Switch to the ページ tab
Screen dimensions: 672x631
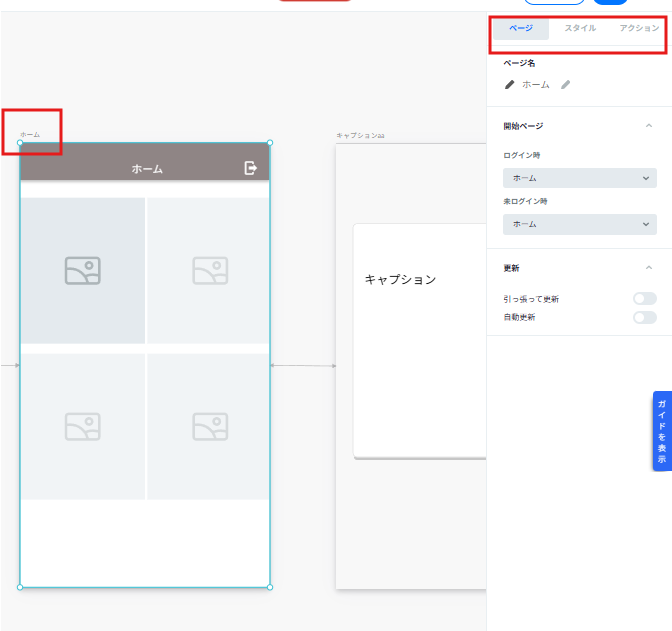(x=521, y=28)
